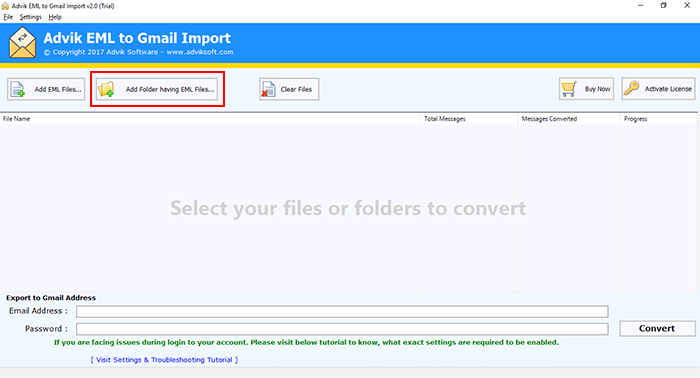Restore down the Advik window
This screenshot has height=378, width=700.
664,5
